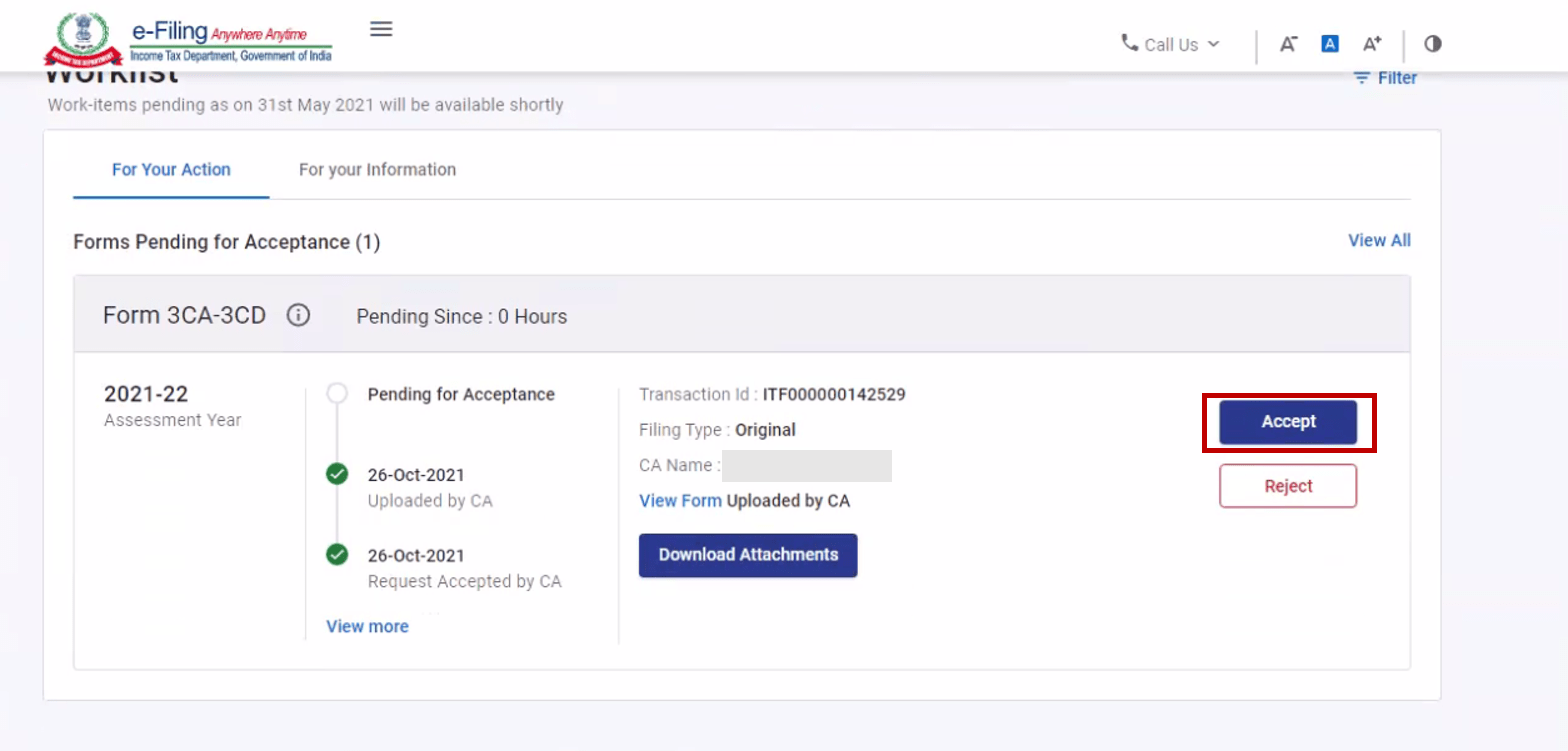
Task: Open the View Form link
Action: [x=680, y=501]
